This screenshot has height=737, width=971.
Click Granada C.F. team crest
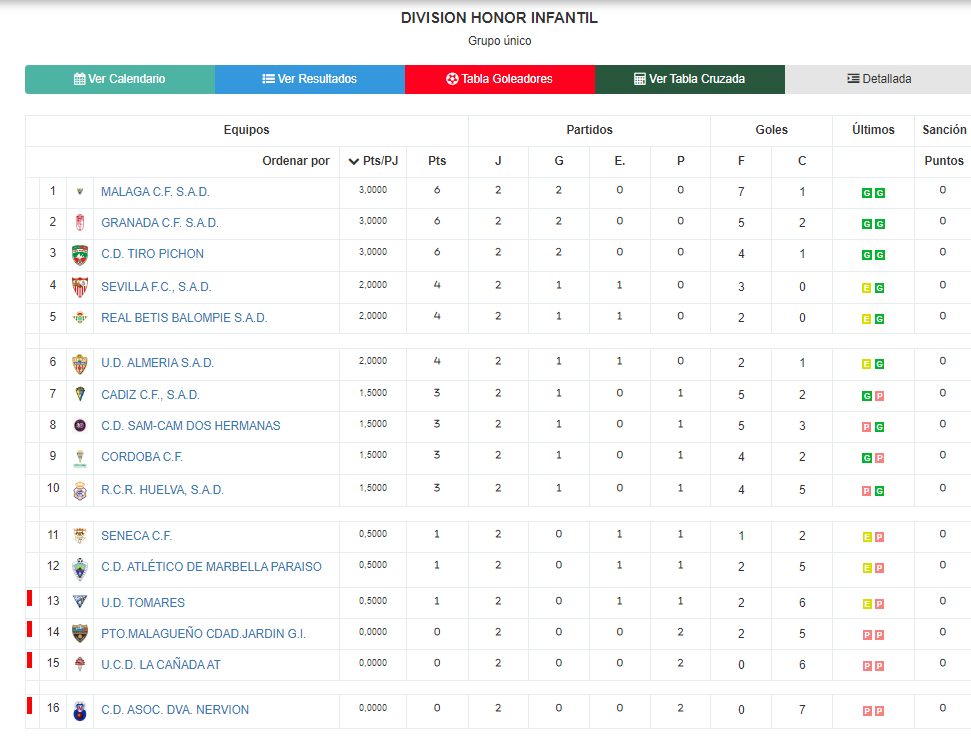click(x=80, y=222)
